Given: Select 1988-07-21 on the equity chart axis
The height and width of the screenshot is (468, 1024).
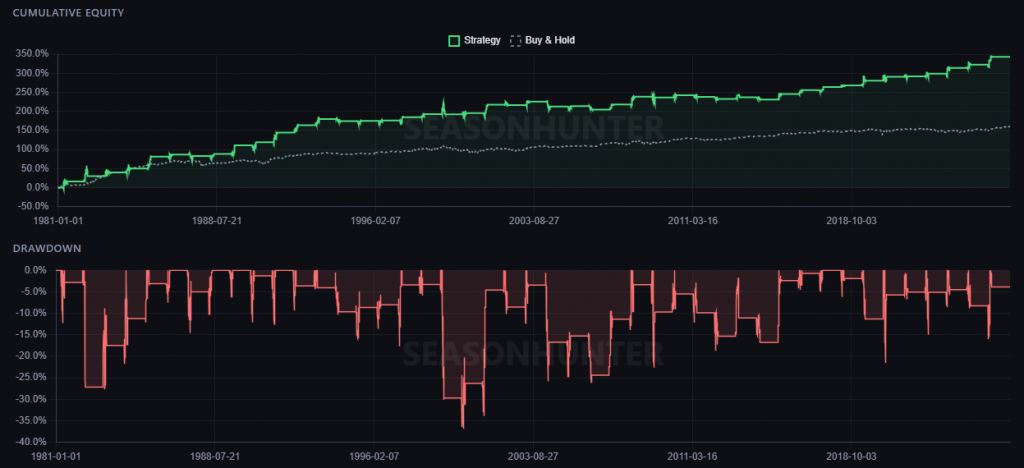Looking at the screenshot, I should click(x=216, y=220).
